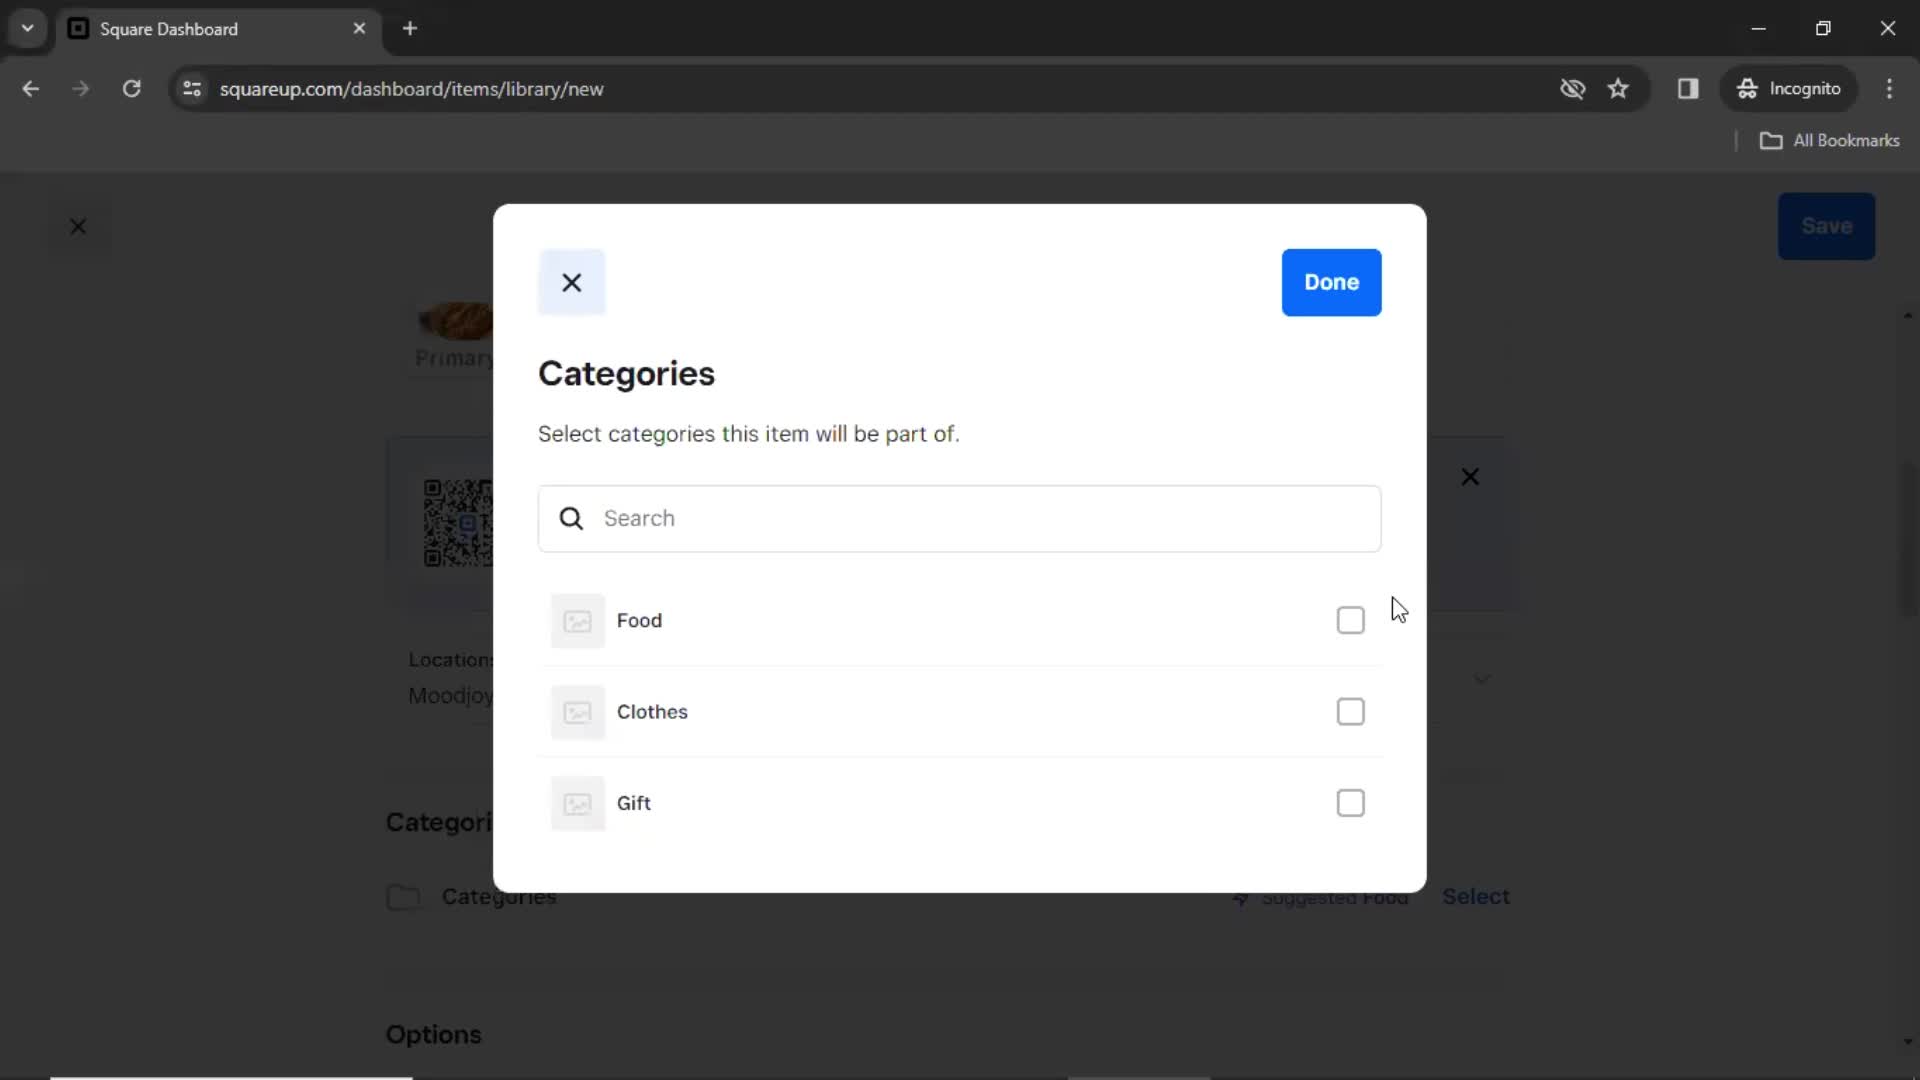The height and width of the screenshot is (1080, 1920).
Task: Bookmark this page with the star
Action: click(1618, 89)
